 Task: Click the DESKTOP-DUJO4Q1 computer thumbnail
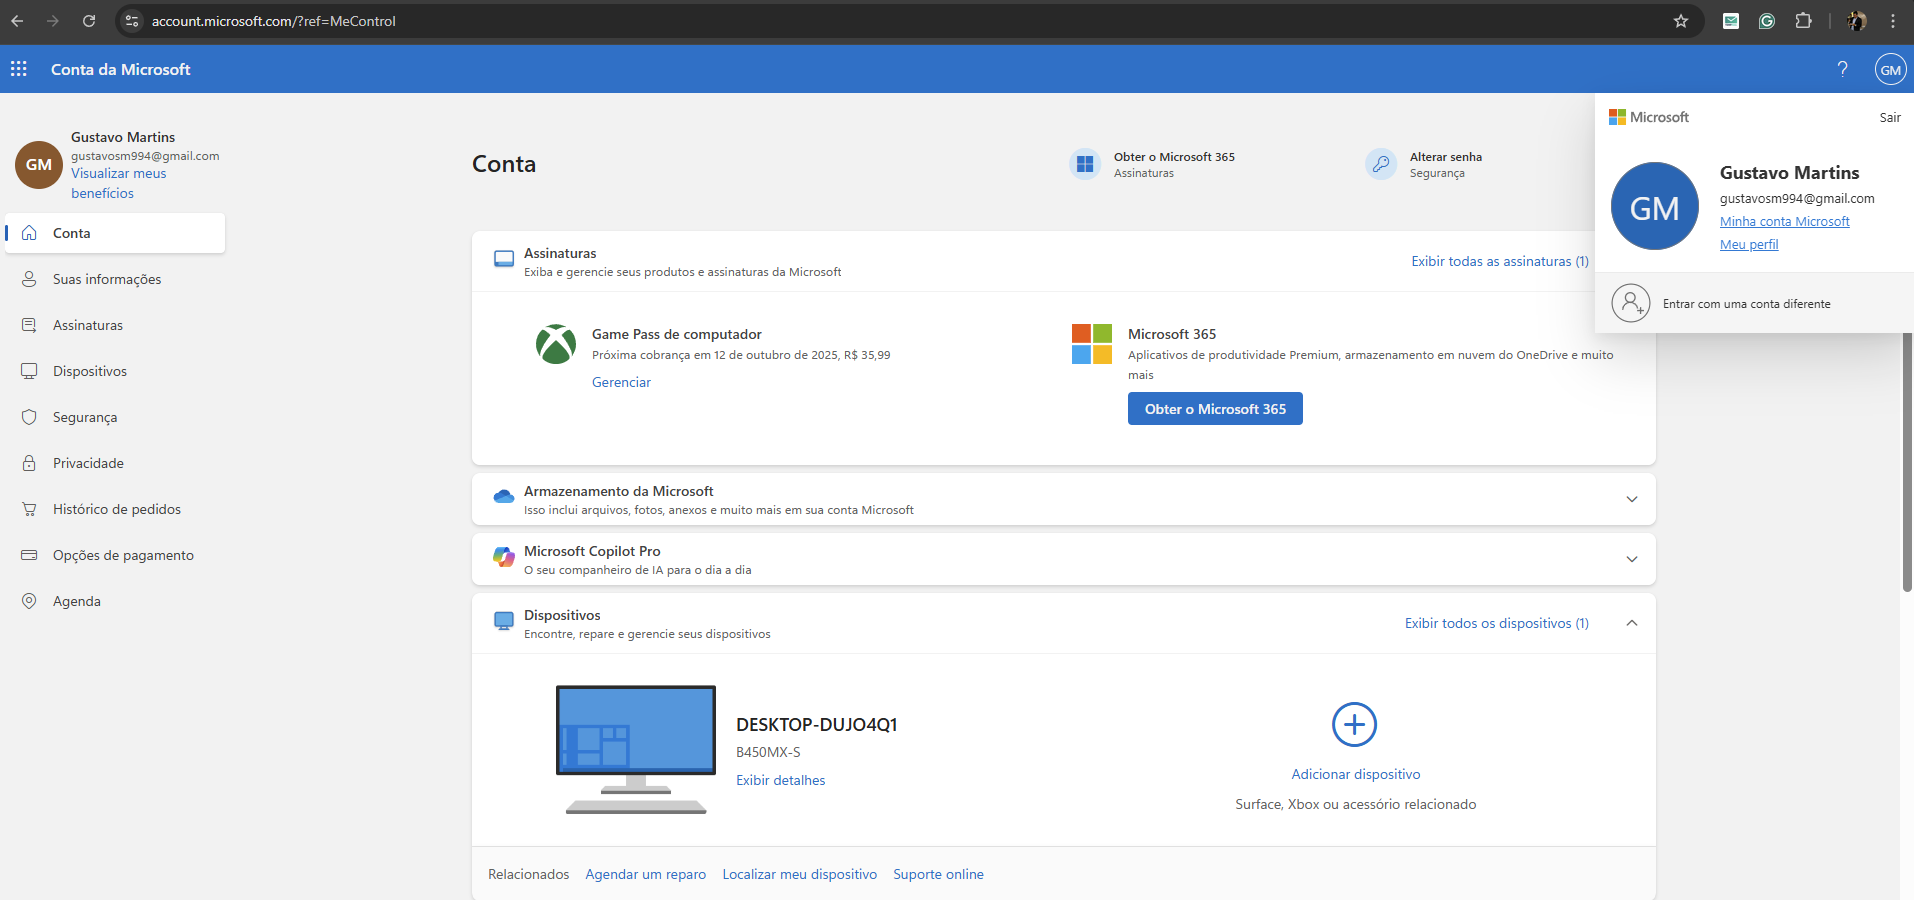pyautogui.click(x=636, y=749)
